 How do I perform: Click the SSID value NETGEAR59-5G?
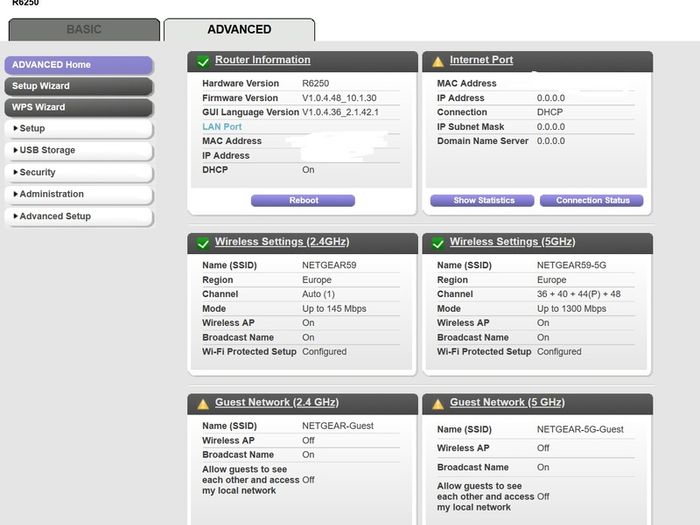tap(571, 265)
